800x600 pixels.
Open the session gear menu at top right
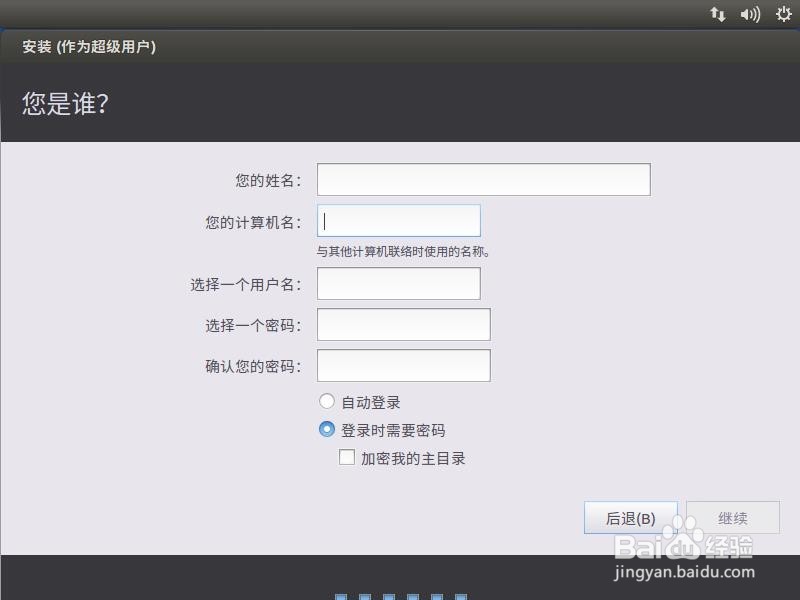(783, 14)
